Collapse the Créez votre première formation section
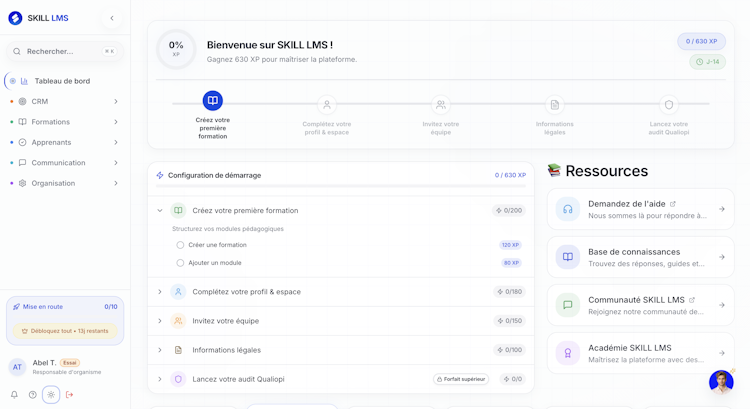750x409 pixels. pos(160,210)
